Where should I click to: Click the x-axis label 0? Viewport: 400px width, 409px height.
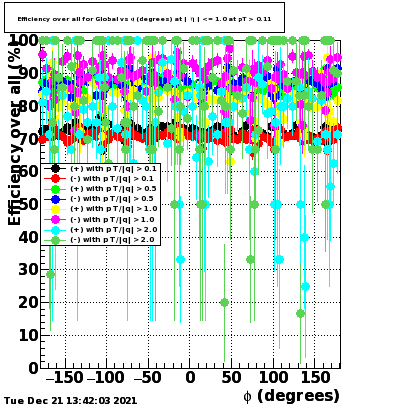190,378
